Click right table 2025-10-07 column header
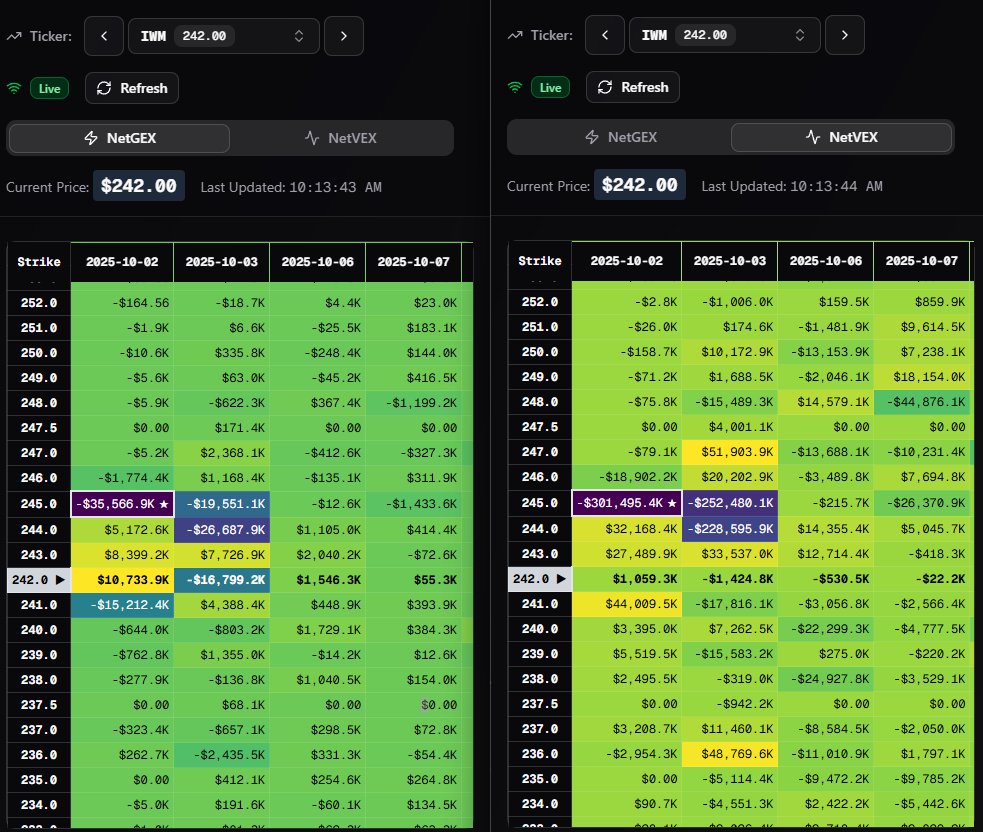The height and width of the screenshot is (832, 983). pyautogui.click(x=922, y=261)
